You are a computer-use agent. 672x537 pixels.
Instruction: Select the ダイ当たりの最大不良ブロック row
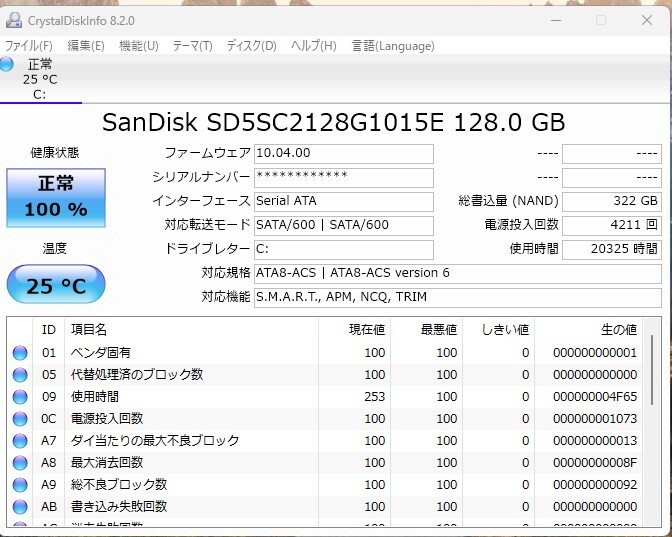(x=324, y=441)
